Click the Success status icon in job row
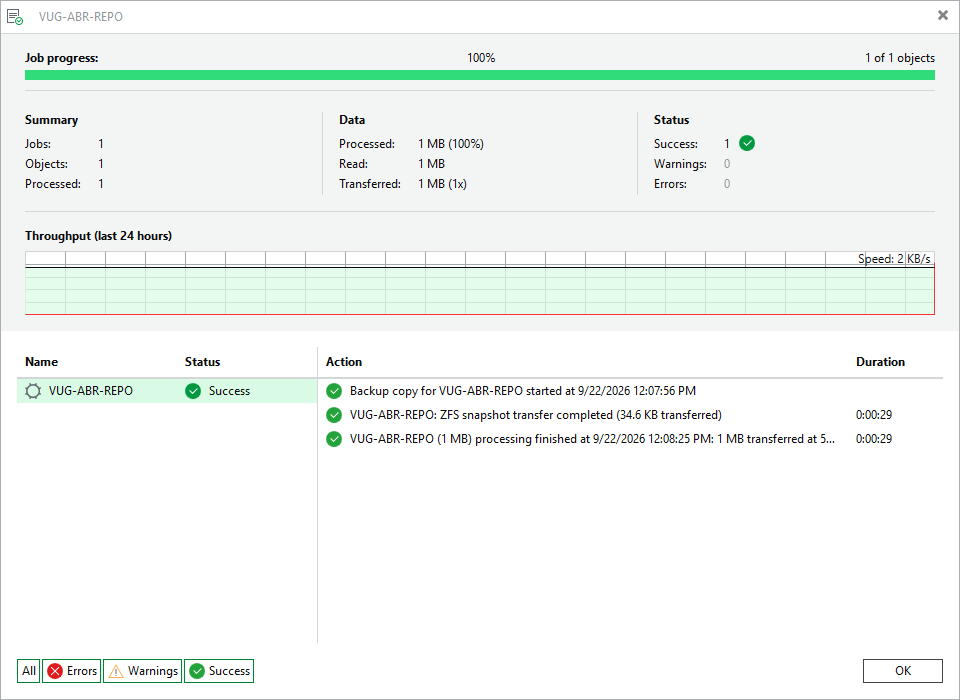Image resolution: width=960 pixels, height=700 pixels. pyautogui.click(x=193, y=391)
